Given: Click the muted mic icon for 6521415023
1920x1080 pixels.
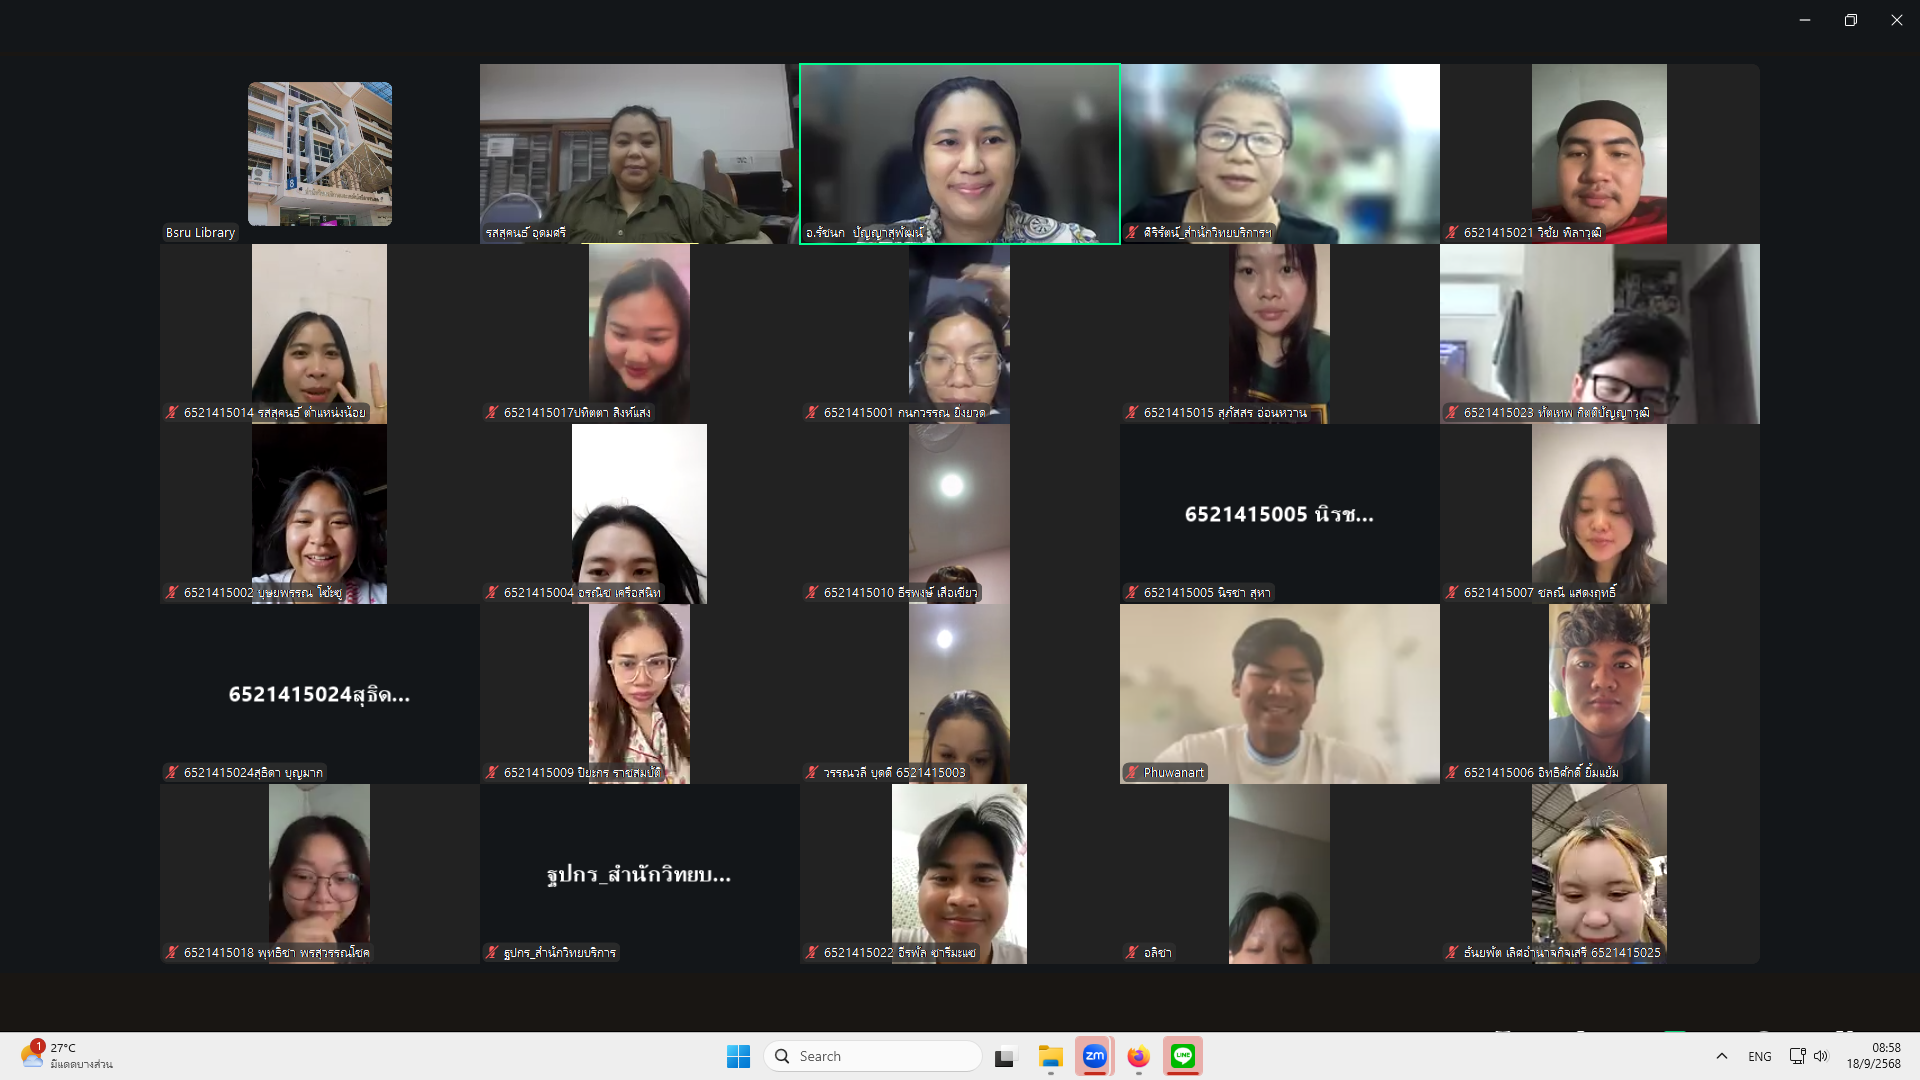Looking at the screenshot, I should click(1452, 413).
